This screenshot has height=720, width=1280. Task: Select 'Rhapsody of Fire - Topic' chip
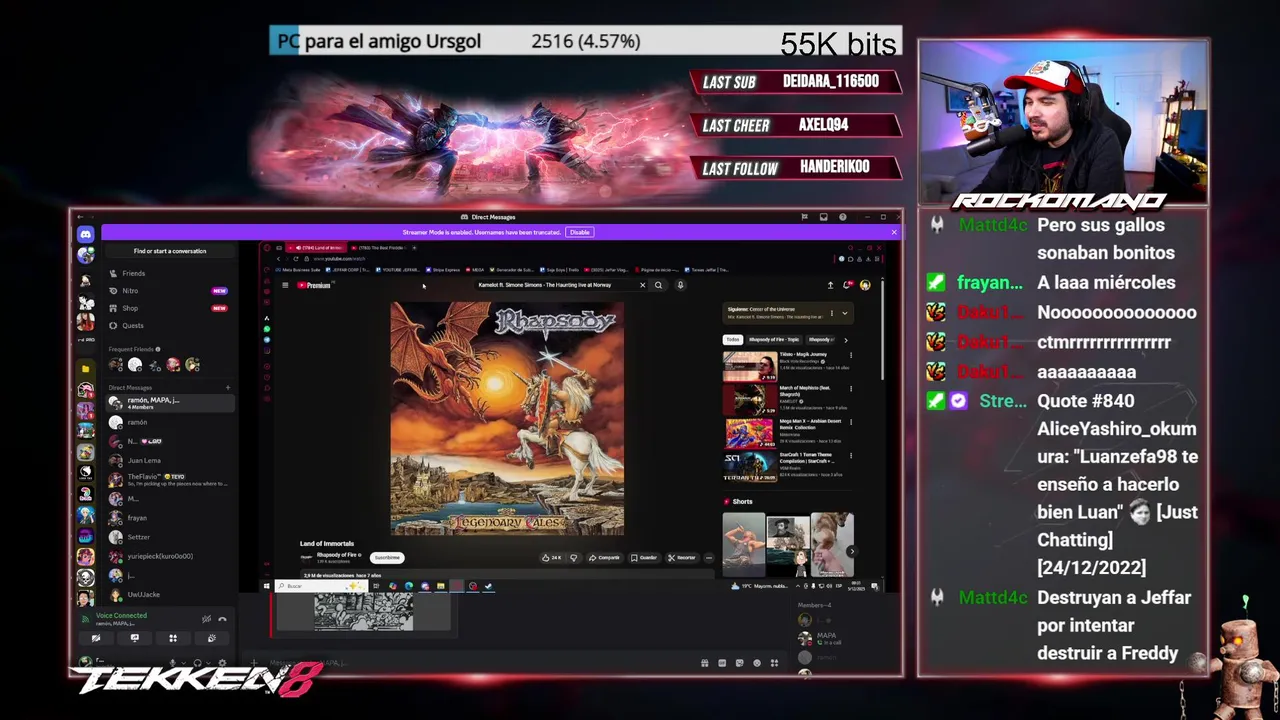pos(774,339)
